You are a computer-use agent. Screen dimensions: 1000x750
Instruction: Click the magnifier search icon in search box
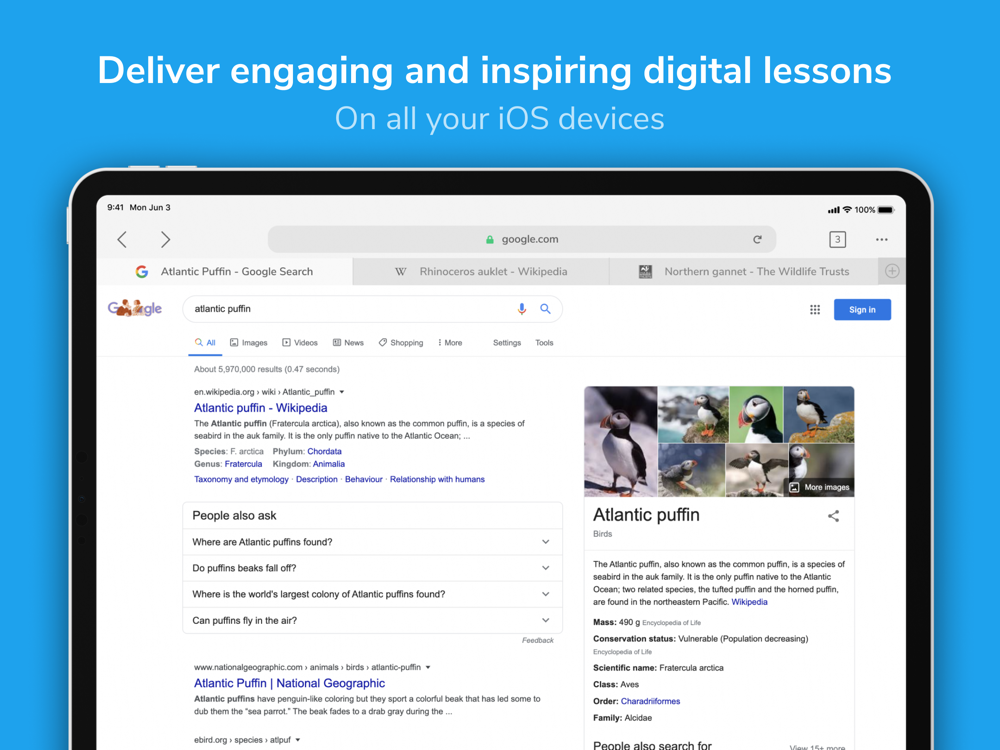(545, 309)
